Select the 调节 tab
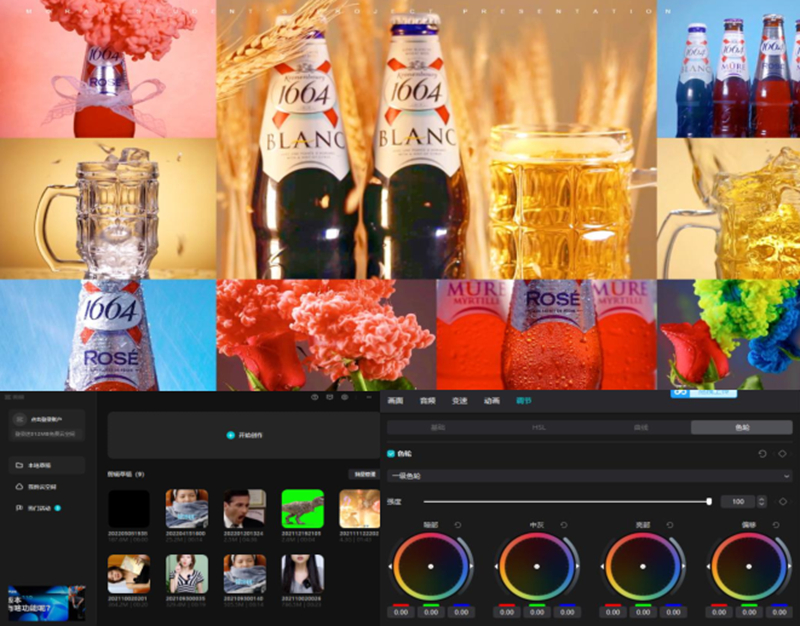 coord(524,400)
